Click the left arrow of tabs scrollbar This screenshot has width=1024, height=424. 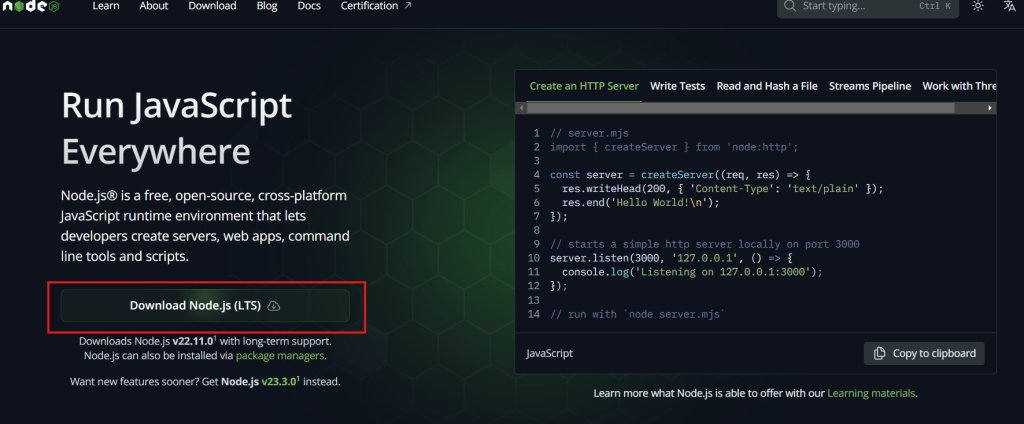click(x=523, y=107)
